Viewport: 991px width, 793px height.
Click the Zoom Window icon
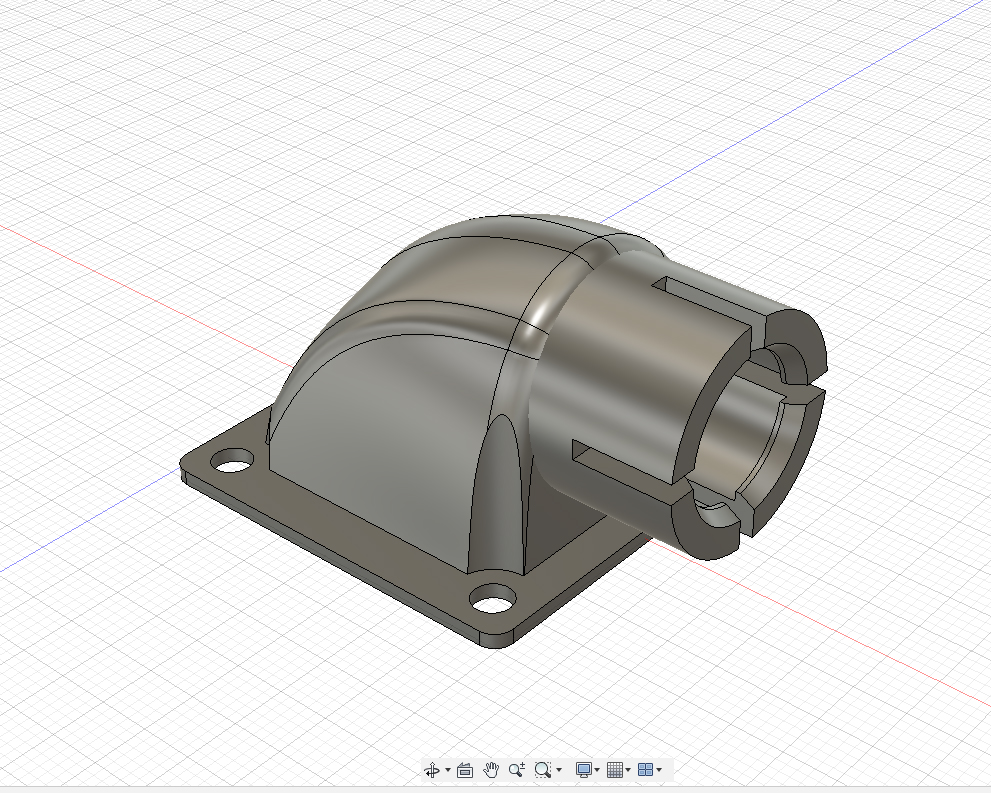[x=542, y=769]
